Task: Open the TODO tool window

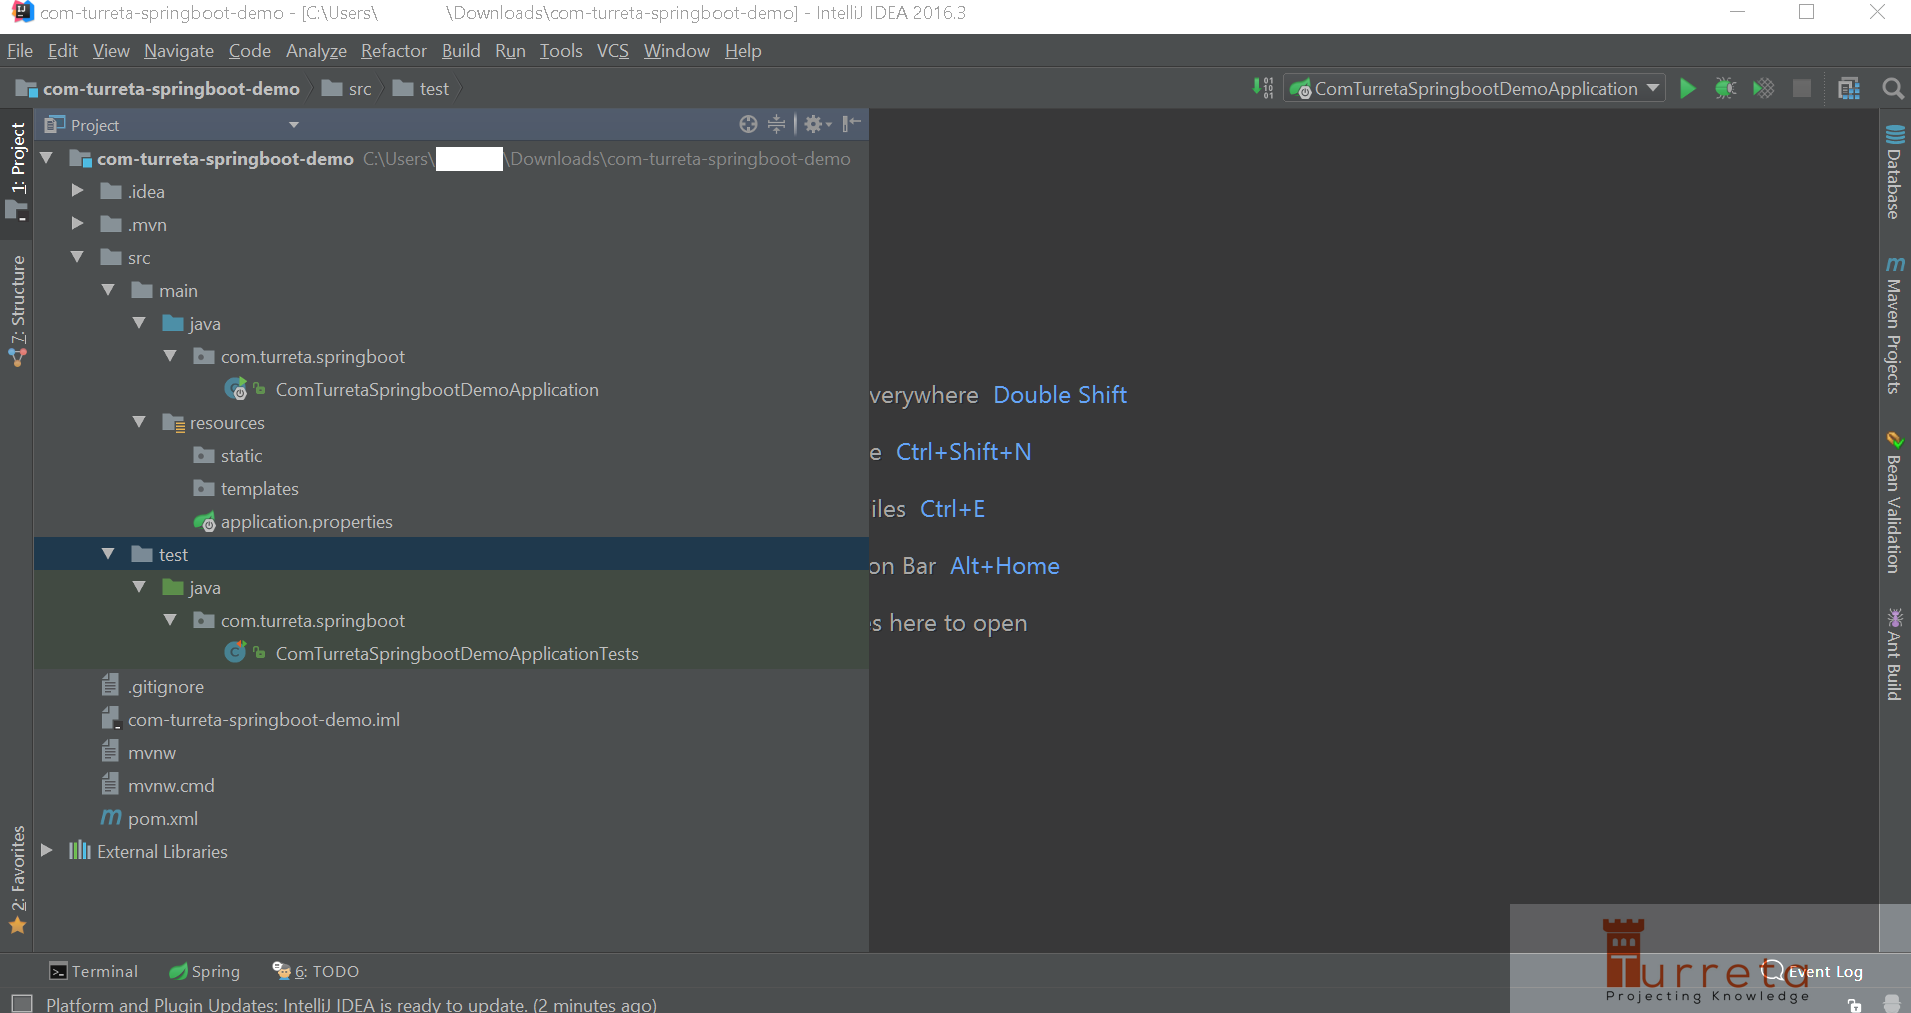Action: click(x=316, y=971)
